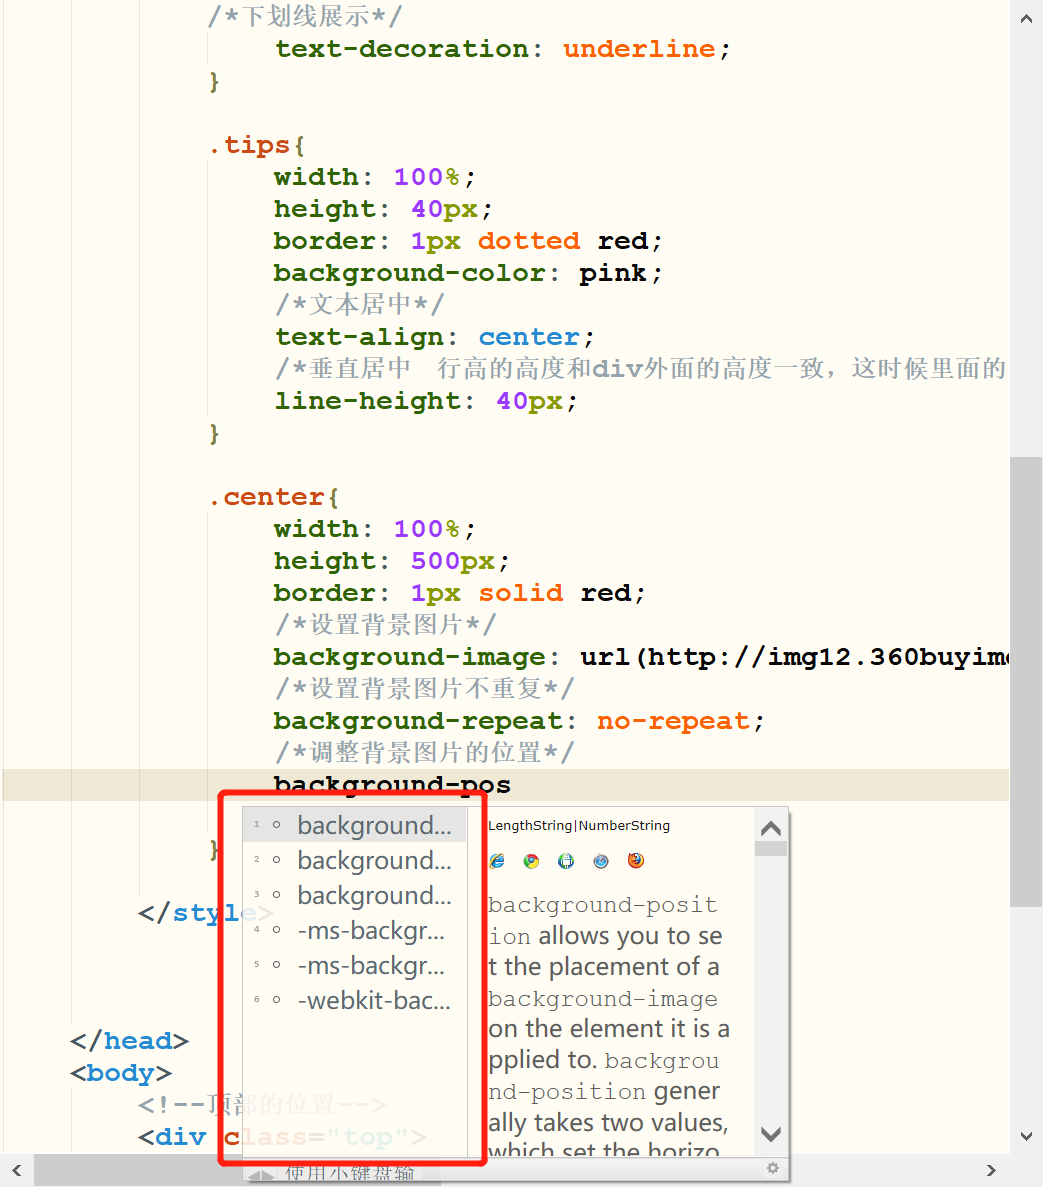Select suggestion number 3 'background...'
1043x1187 pixels.
tap(354, 895)
